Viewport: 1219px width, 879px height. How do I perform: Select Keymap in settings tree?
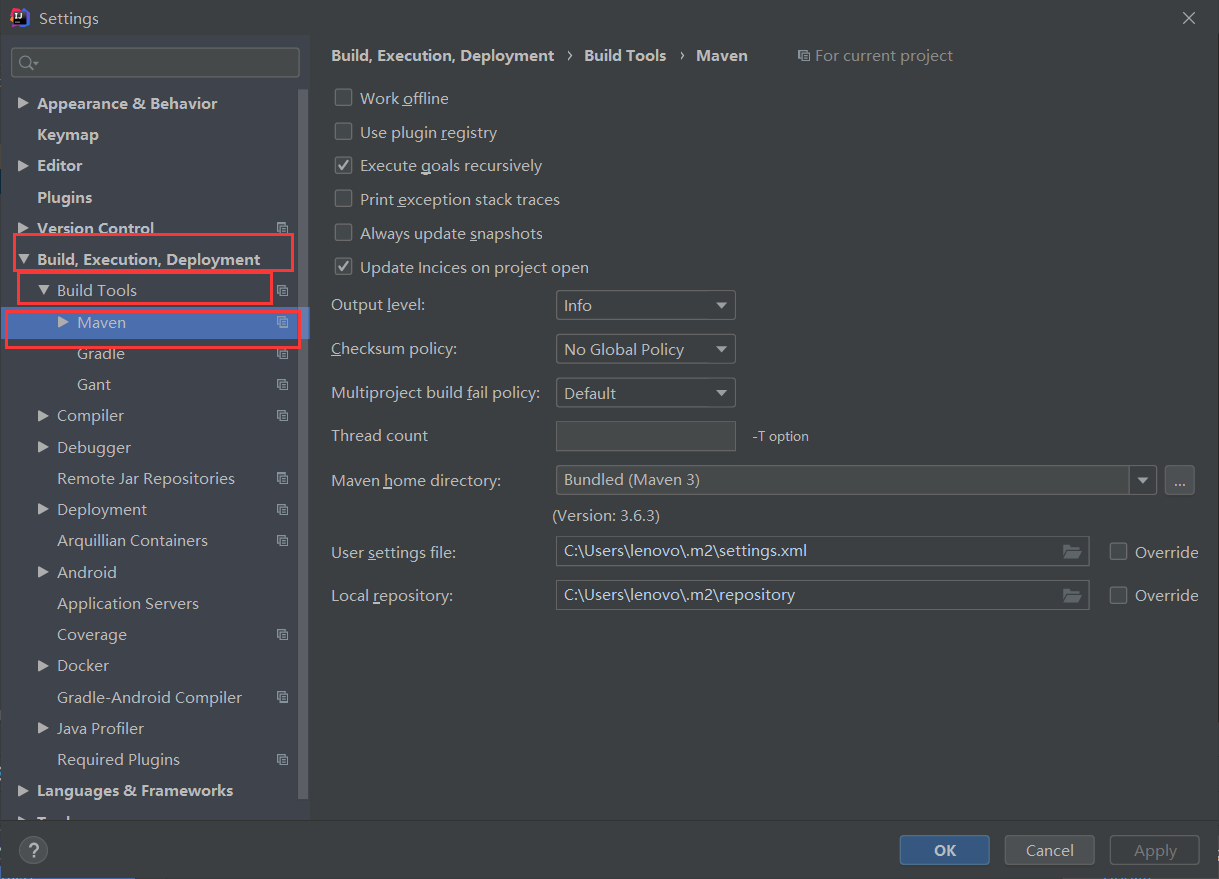point(68,134)
